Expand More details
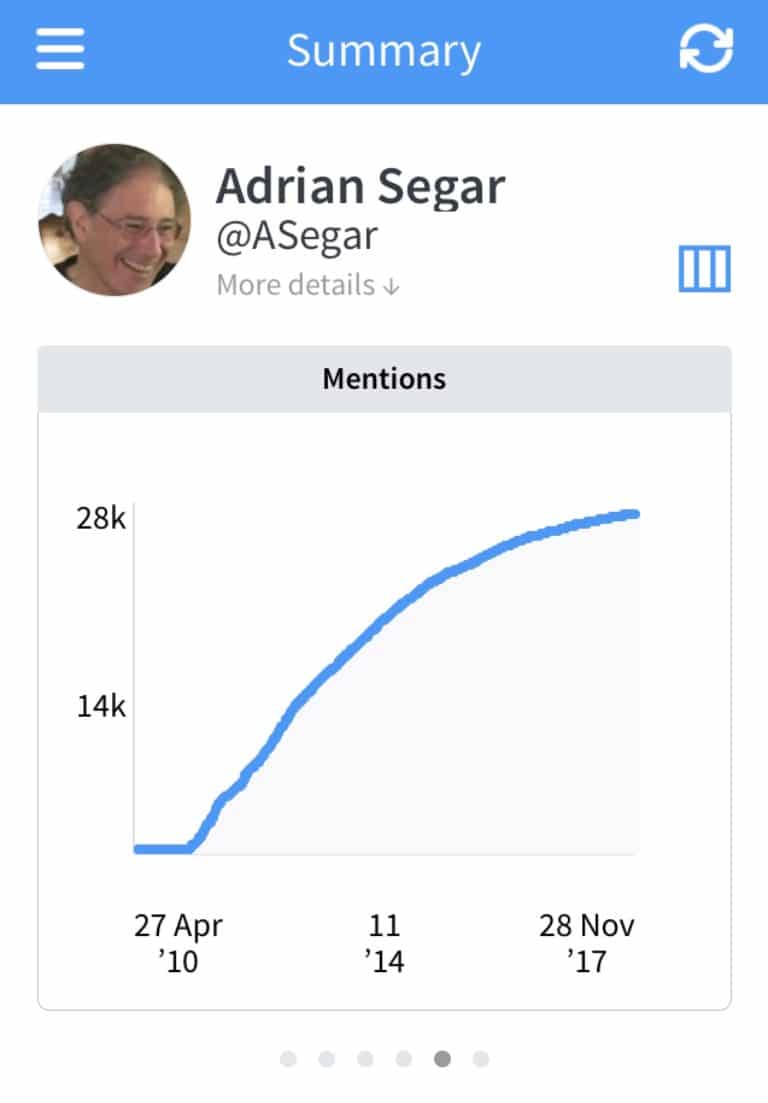Viewport: 768px width, 1103px height. (x=308, y=285)
